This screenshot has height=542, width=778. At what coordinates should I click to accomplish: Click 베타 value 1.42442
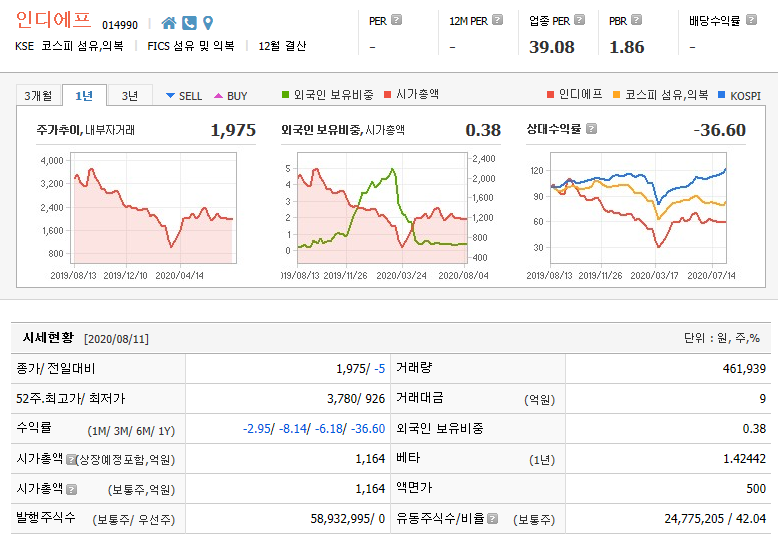tap(744, 459)
